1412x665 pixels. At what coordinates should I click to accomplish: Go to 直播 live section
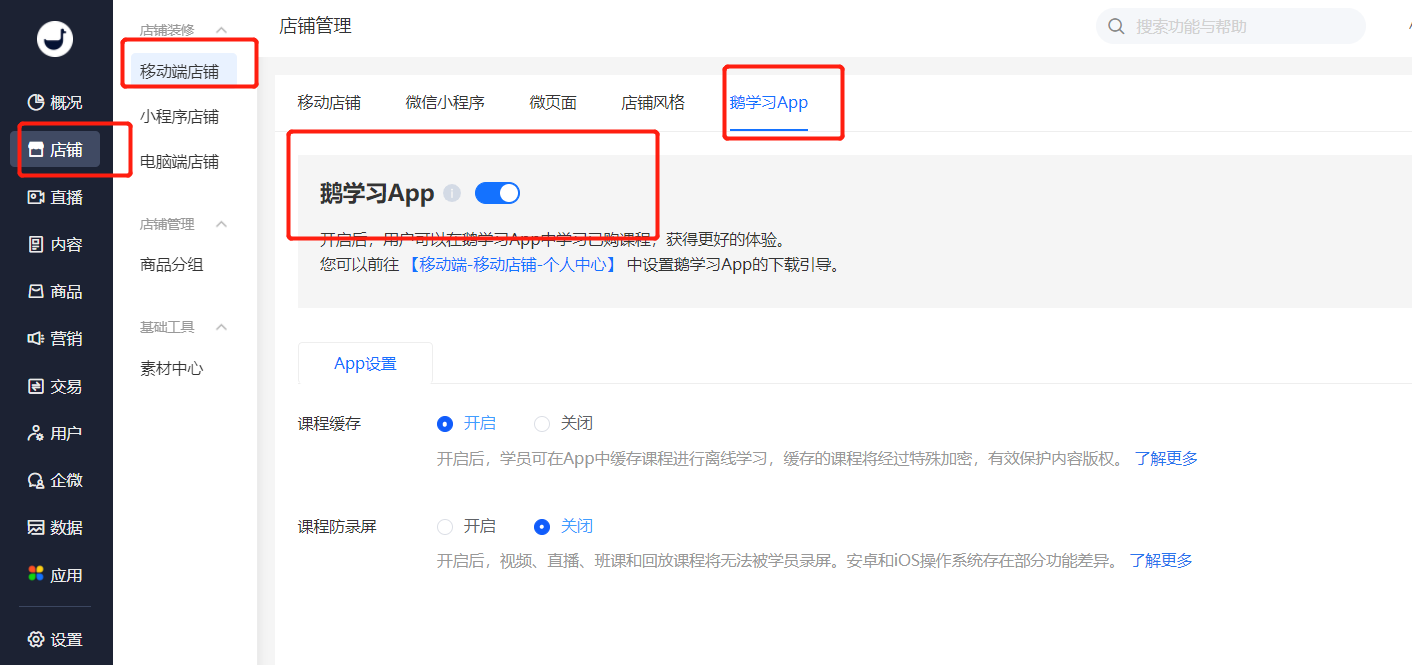coord(56,197)
